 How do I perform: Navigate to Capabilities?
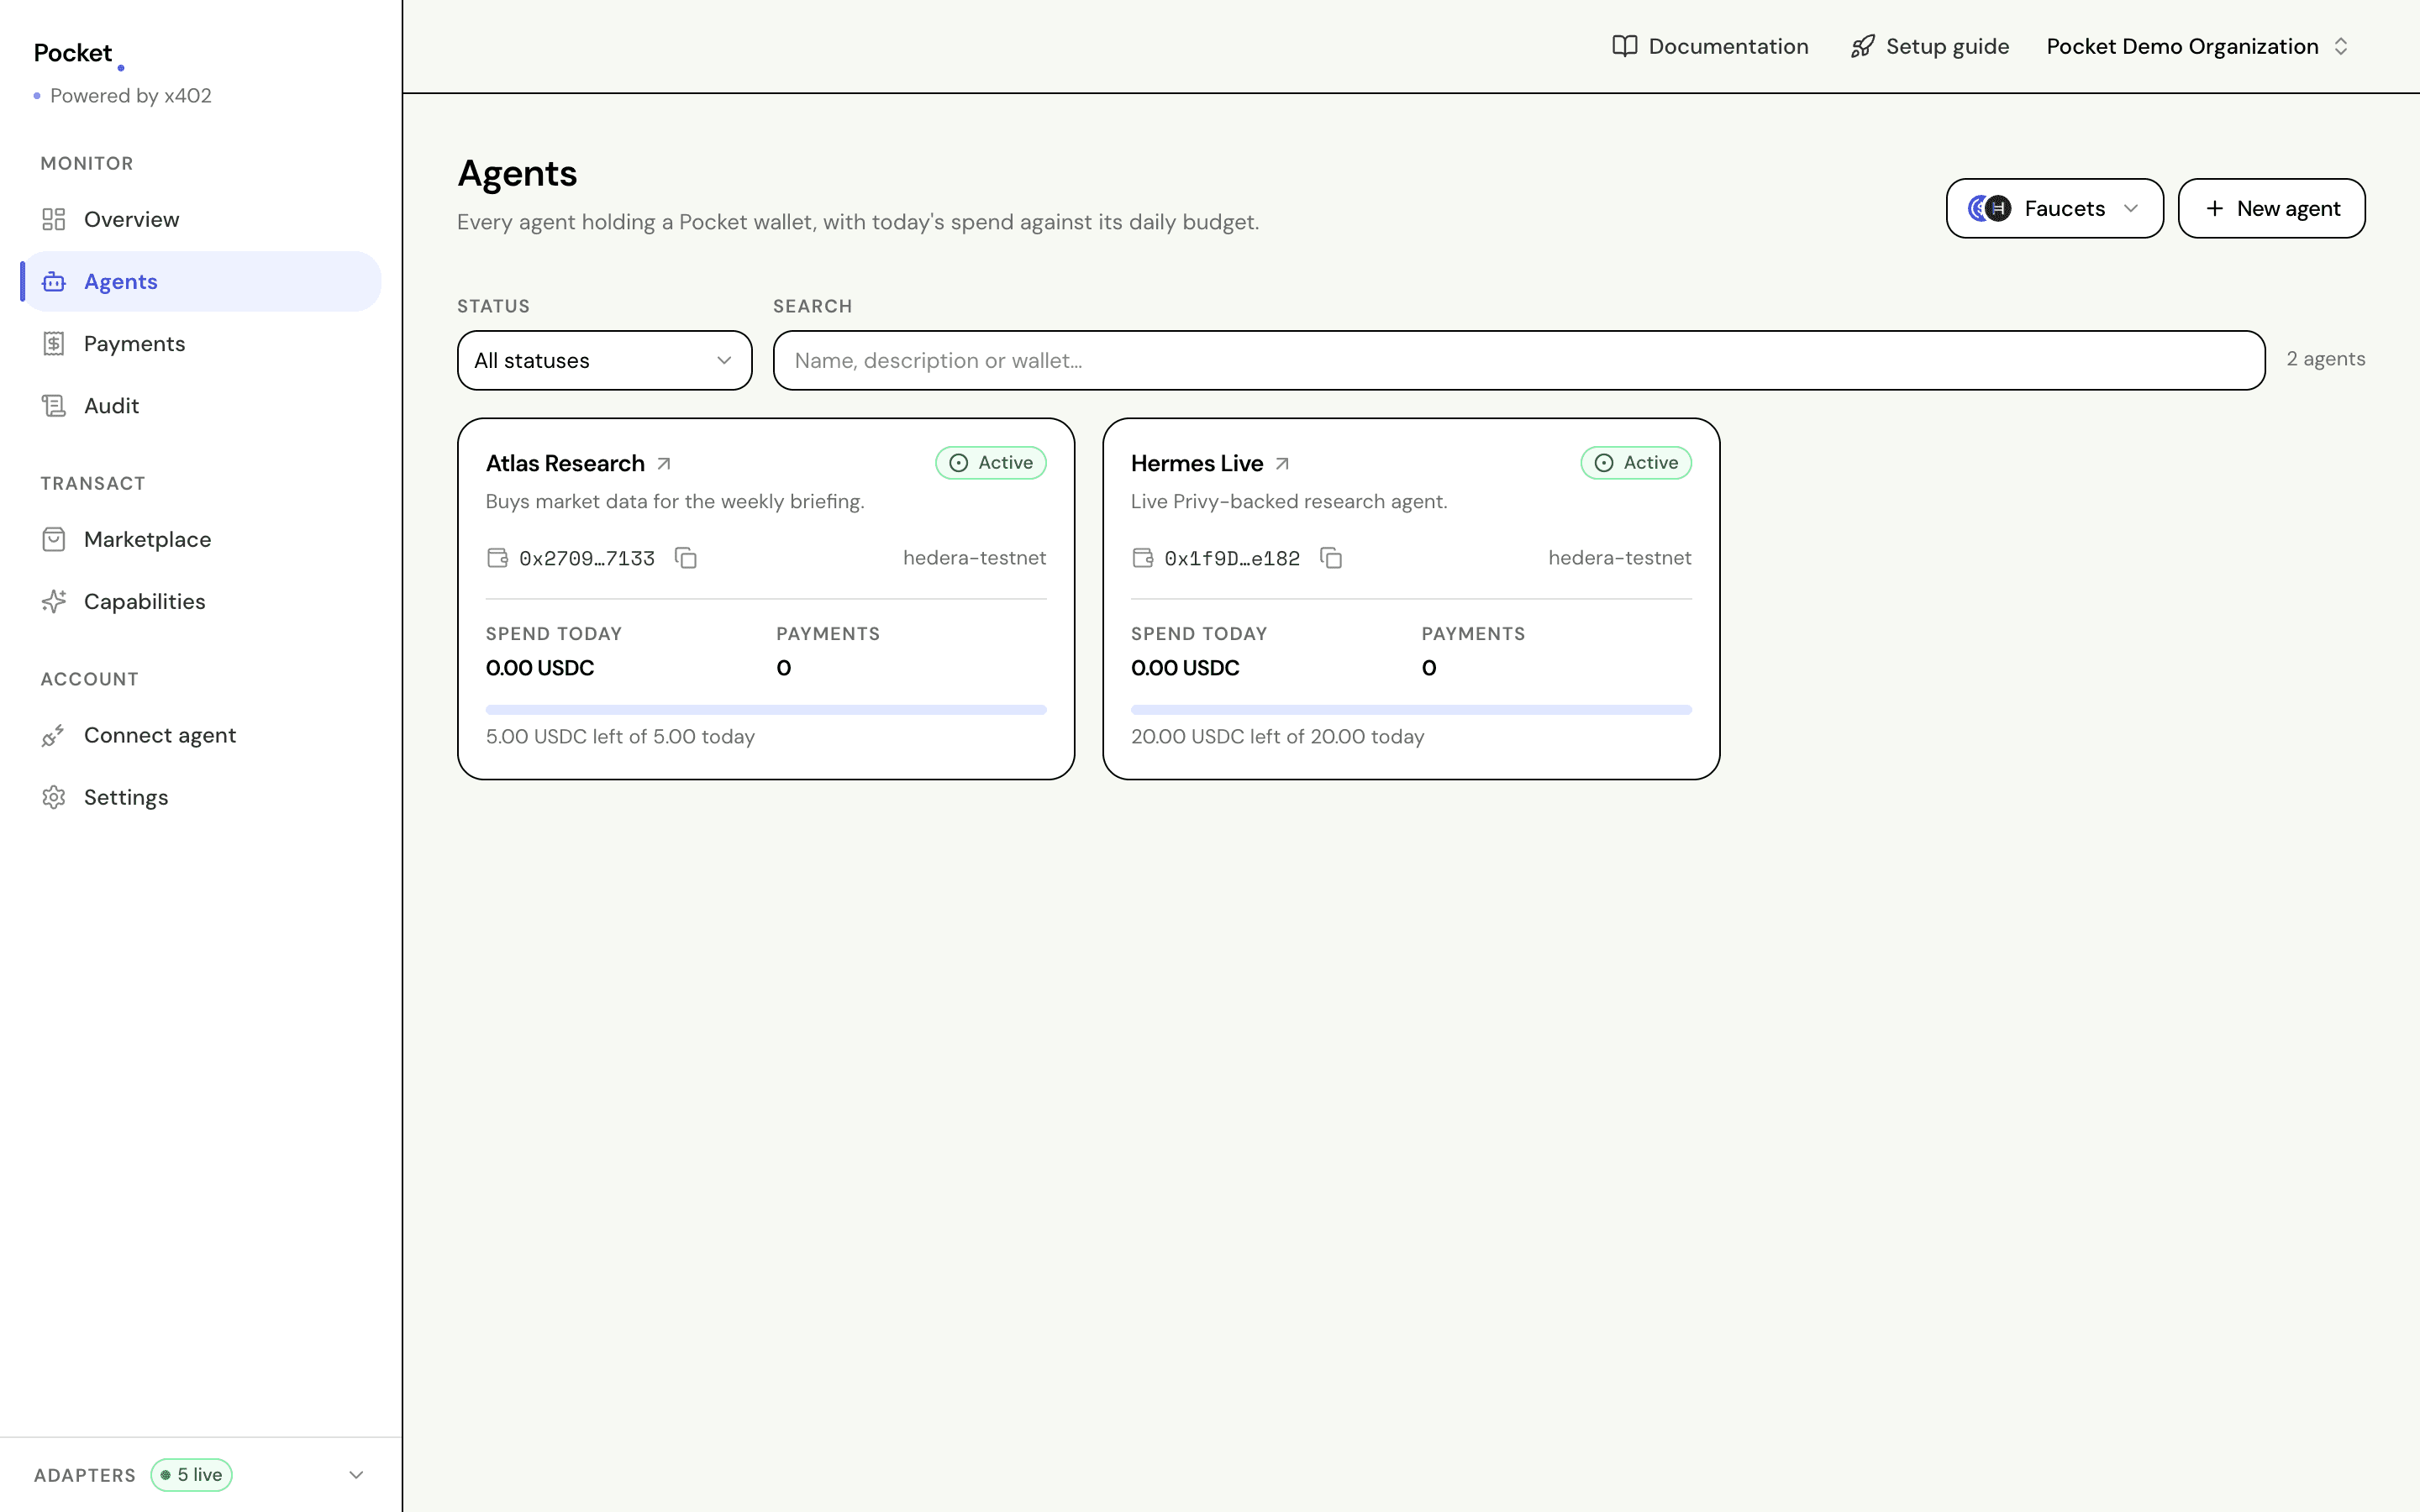[200, 602]
